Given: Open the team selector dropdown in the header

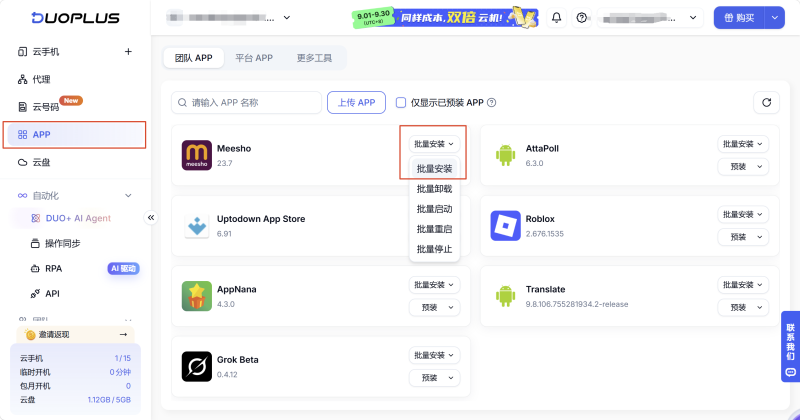Looking at the screenshot, I should (229, 18).
